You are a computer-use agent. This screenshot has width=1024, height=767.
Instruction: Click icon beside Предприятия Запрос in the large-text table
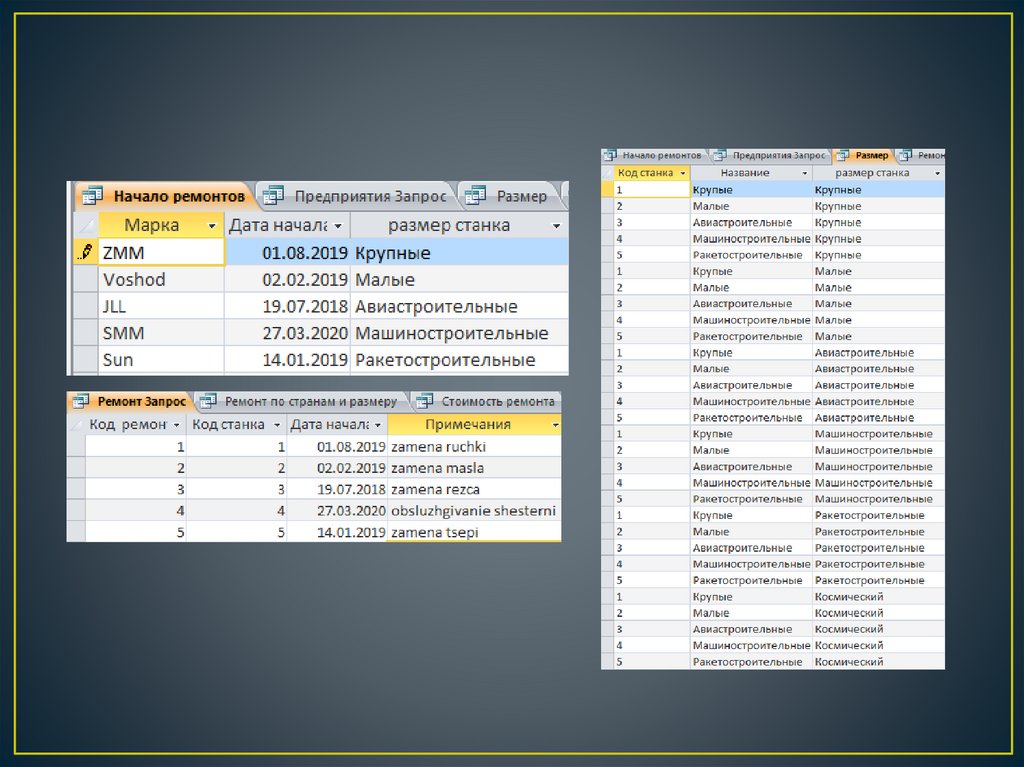point(273,196)
